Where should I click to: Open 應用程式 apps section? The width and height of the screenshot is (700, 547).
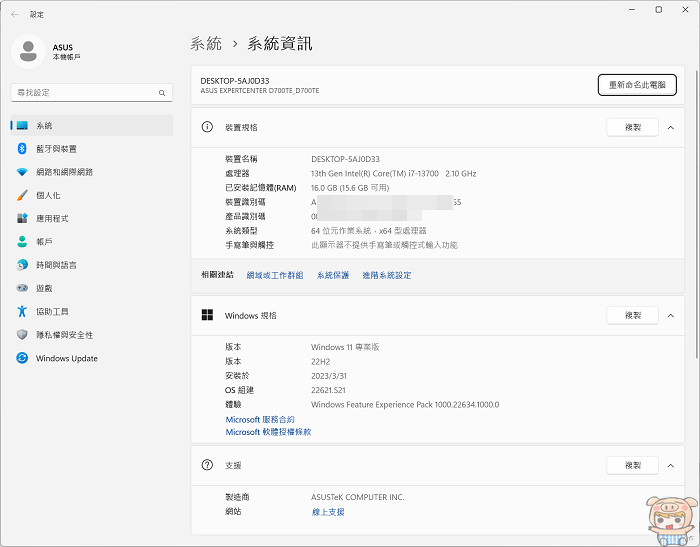[52, 218]
